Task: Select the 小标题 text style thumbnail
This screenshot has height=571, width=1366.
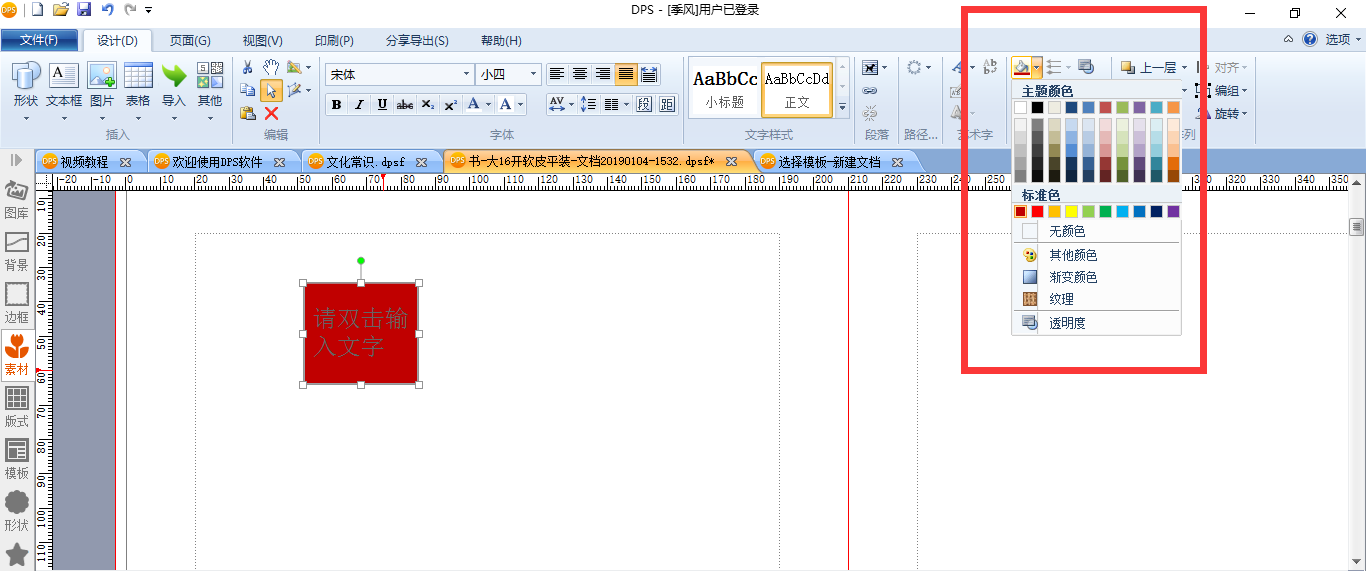Action: pyautogui.click(x=725, y=89)
